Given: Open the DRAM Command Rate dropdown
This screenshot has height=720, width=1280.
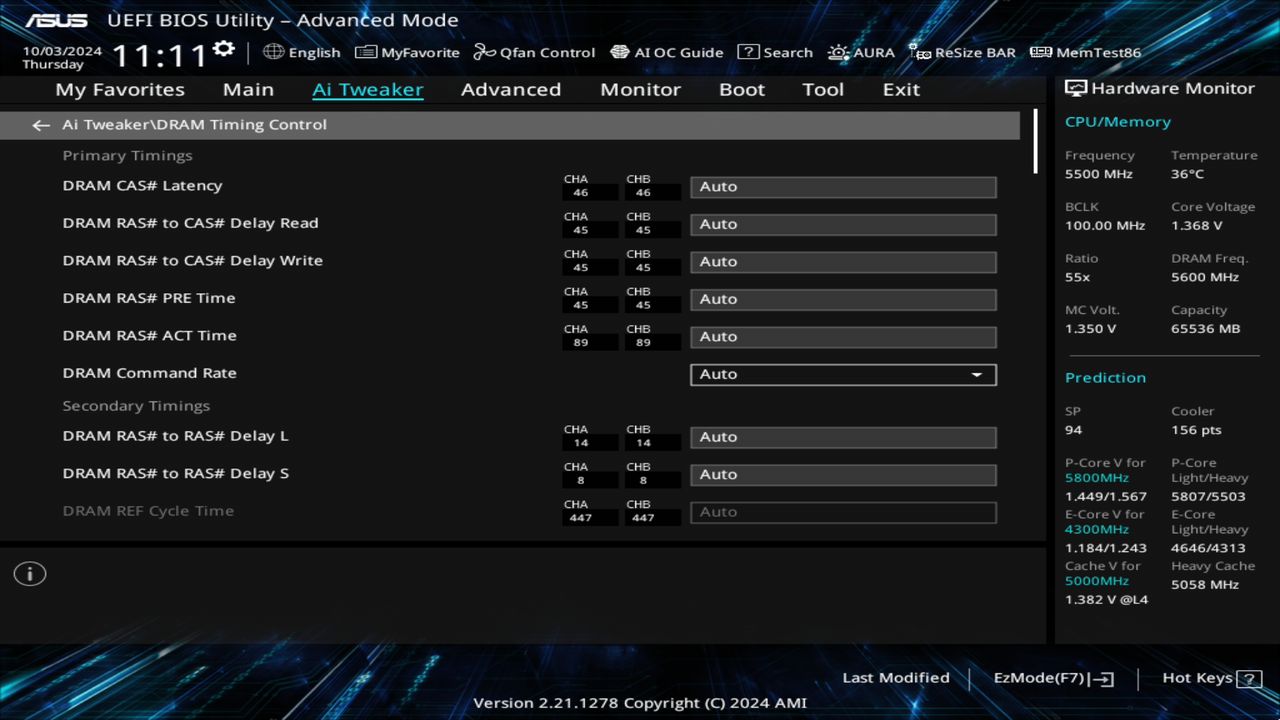Looking at the screenshot, I should click(843, 374).
